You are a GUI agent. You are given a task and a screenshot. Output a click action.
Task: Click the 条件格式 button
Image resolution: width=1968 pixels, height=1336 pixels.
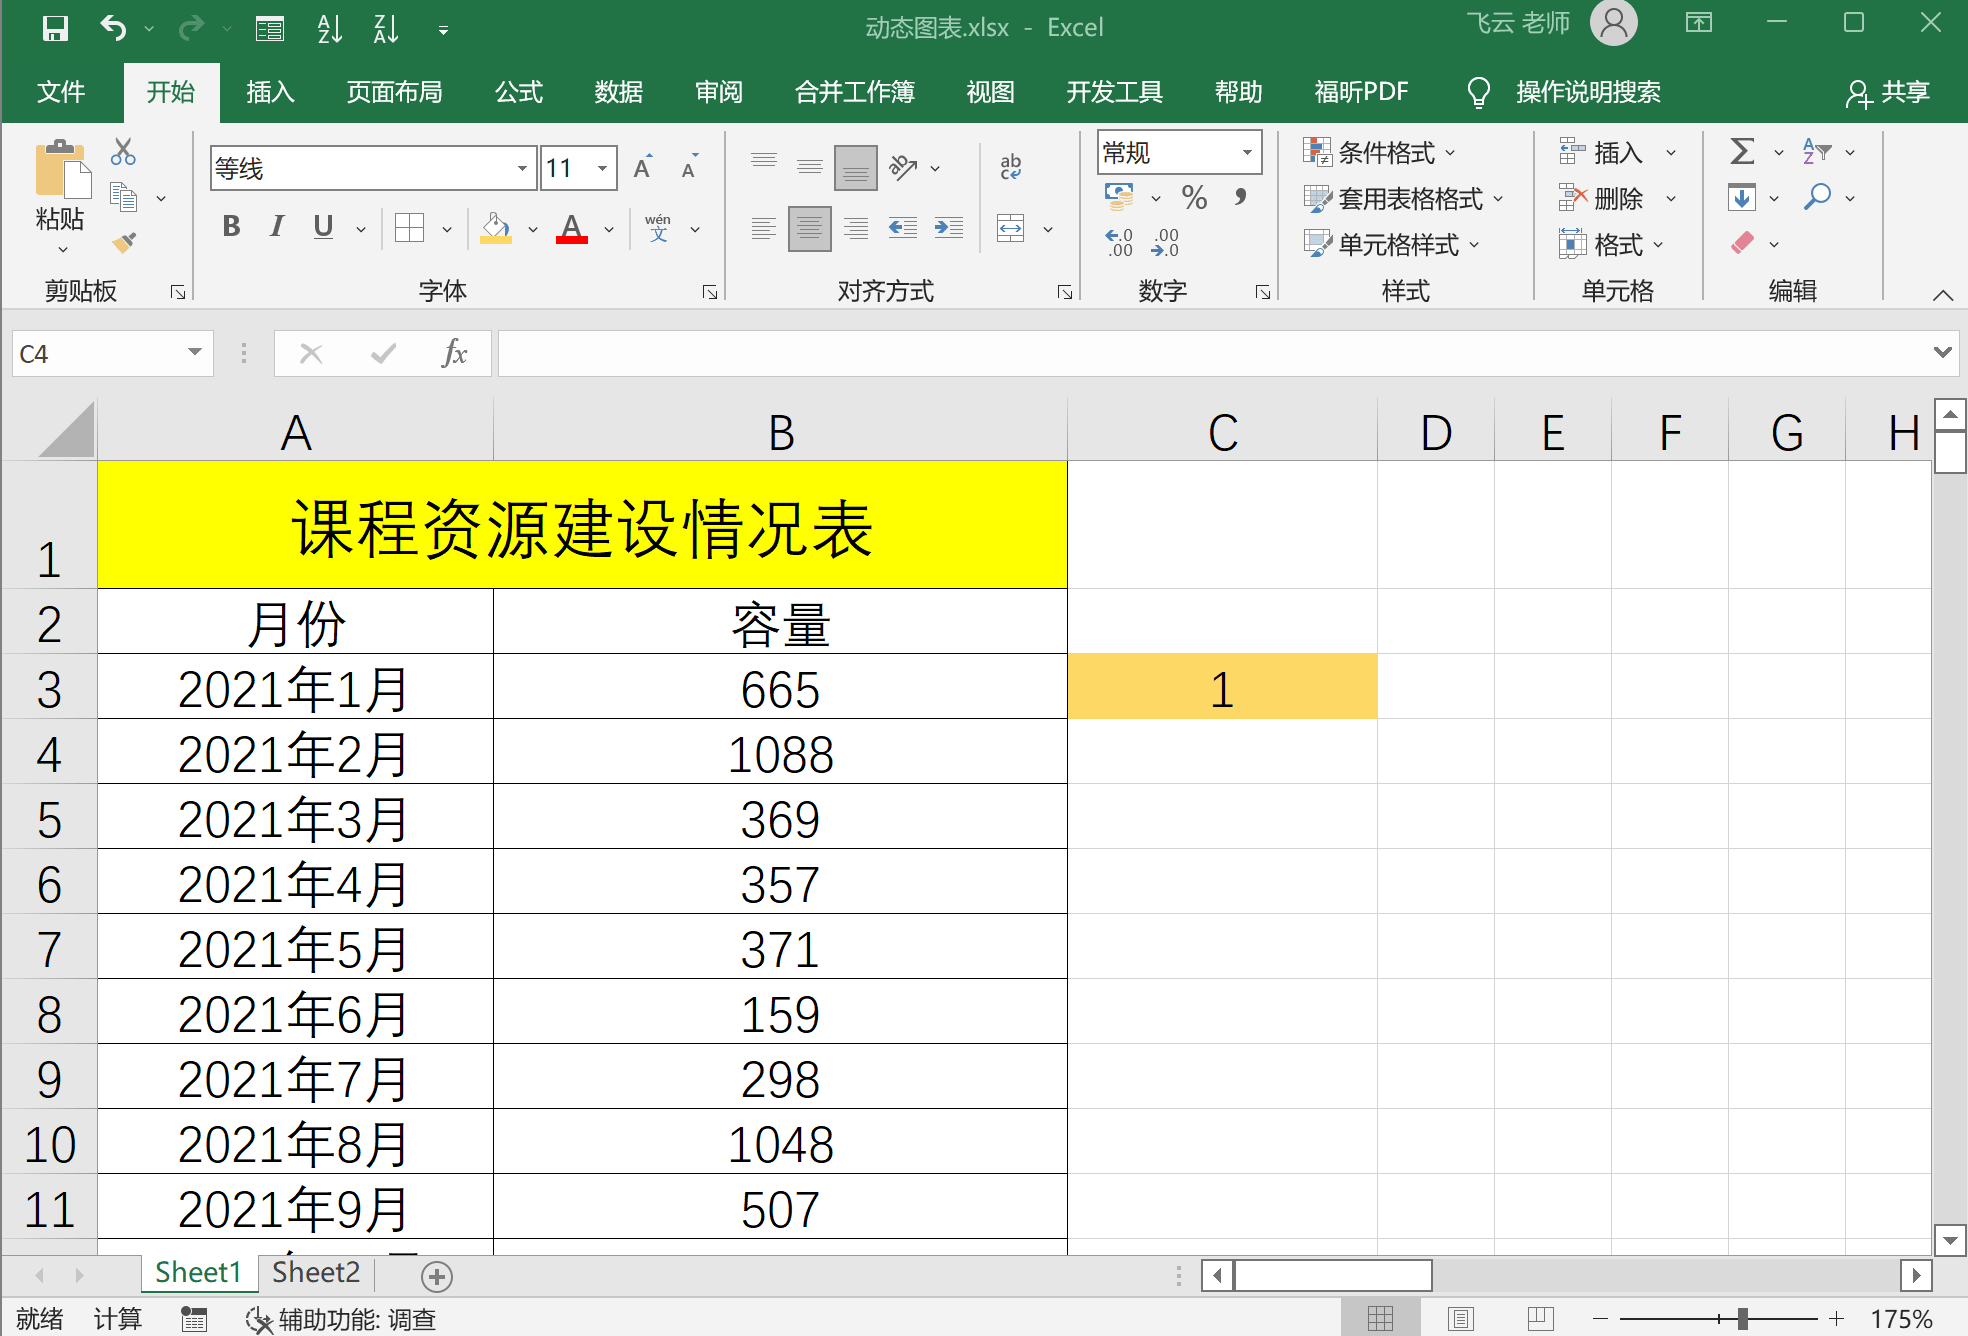pyautogui.click(x=1379, y=152)
